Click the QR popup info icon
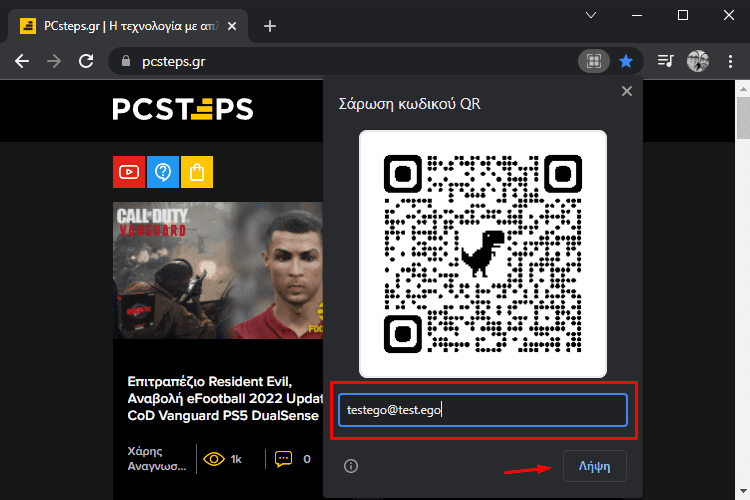 click(351, 466)
